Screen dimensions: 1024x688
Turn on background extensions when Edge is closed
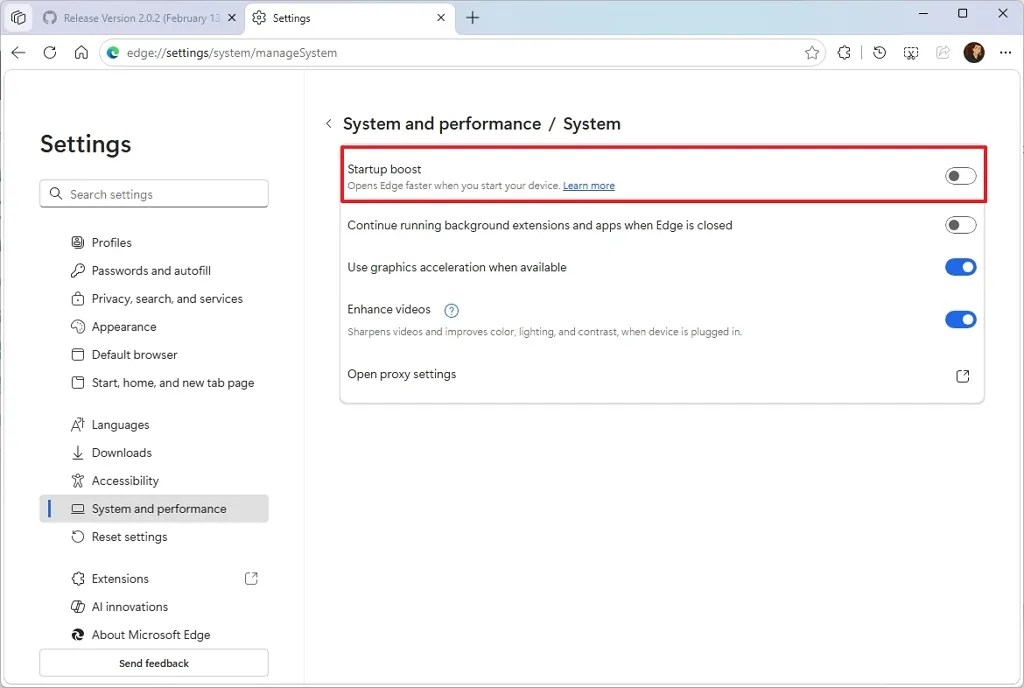click(959, 225)
